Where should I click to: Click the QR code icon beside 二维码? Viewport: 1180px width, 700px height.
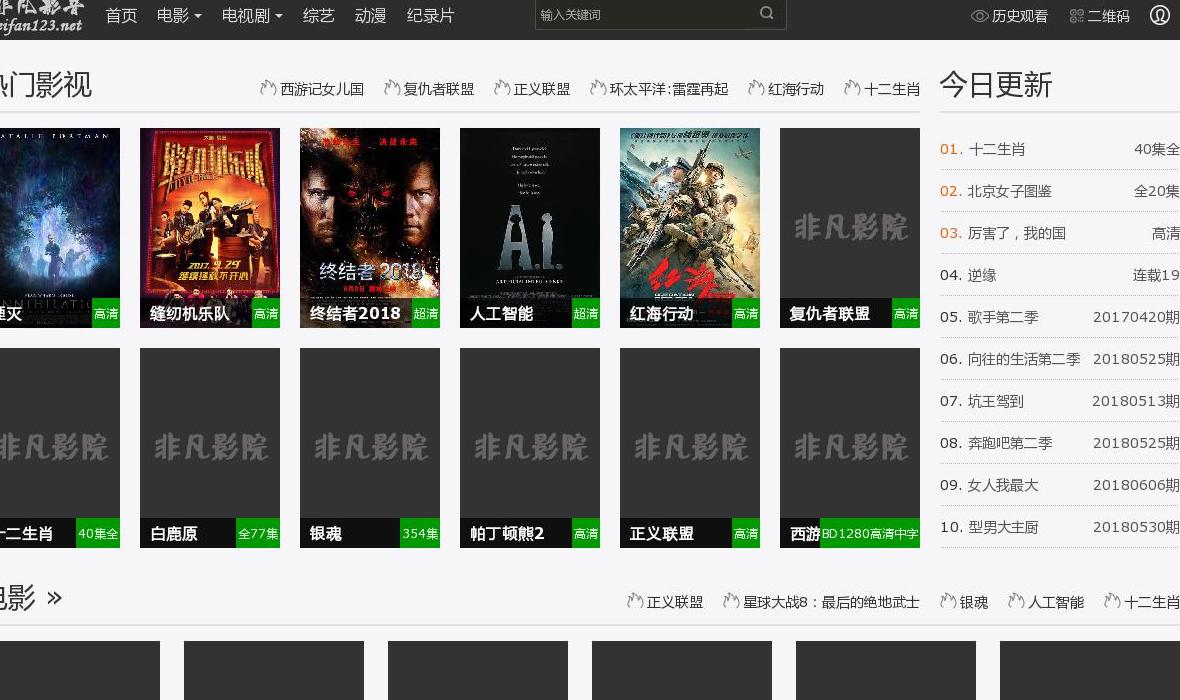click(x=1076, y=16)
